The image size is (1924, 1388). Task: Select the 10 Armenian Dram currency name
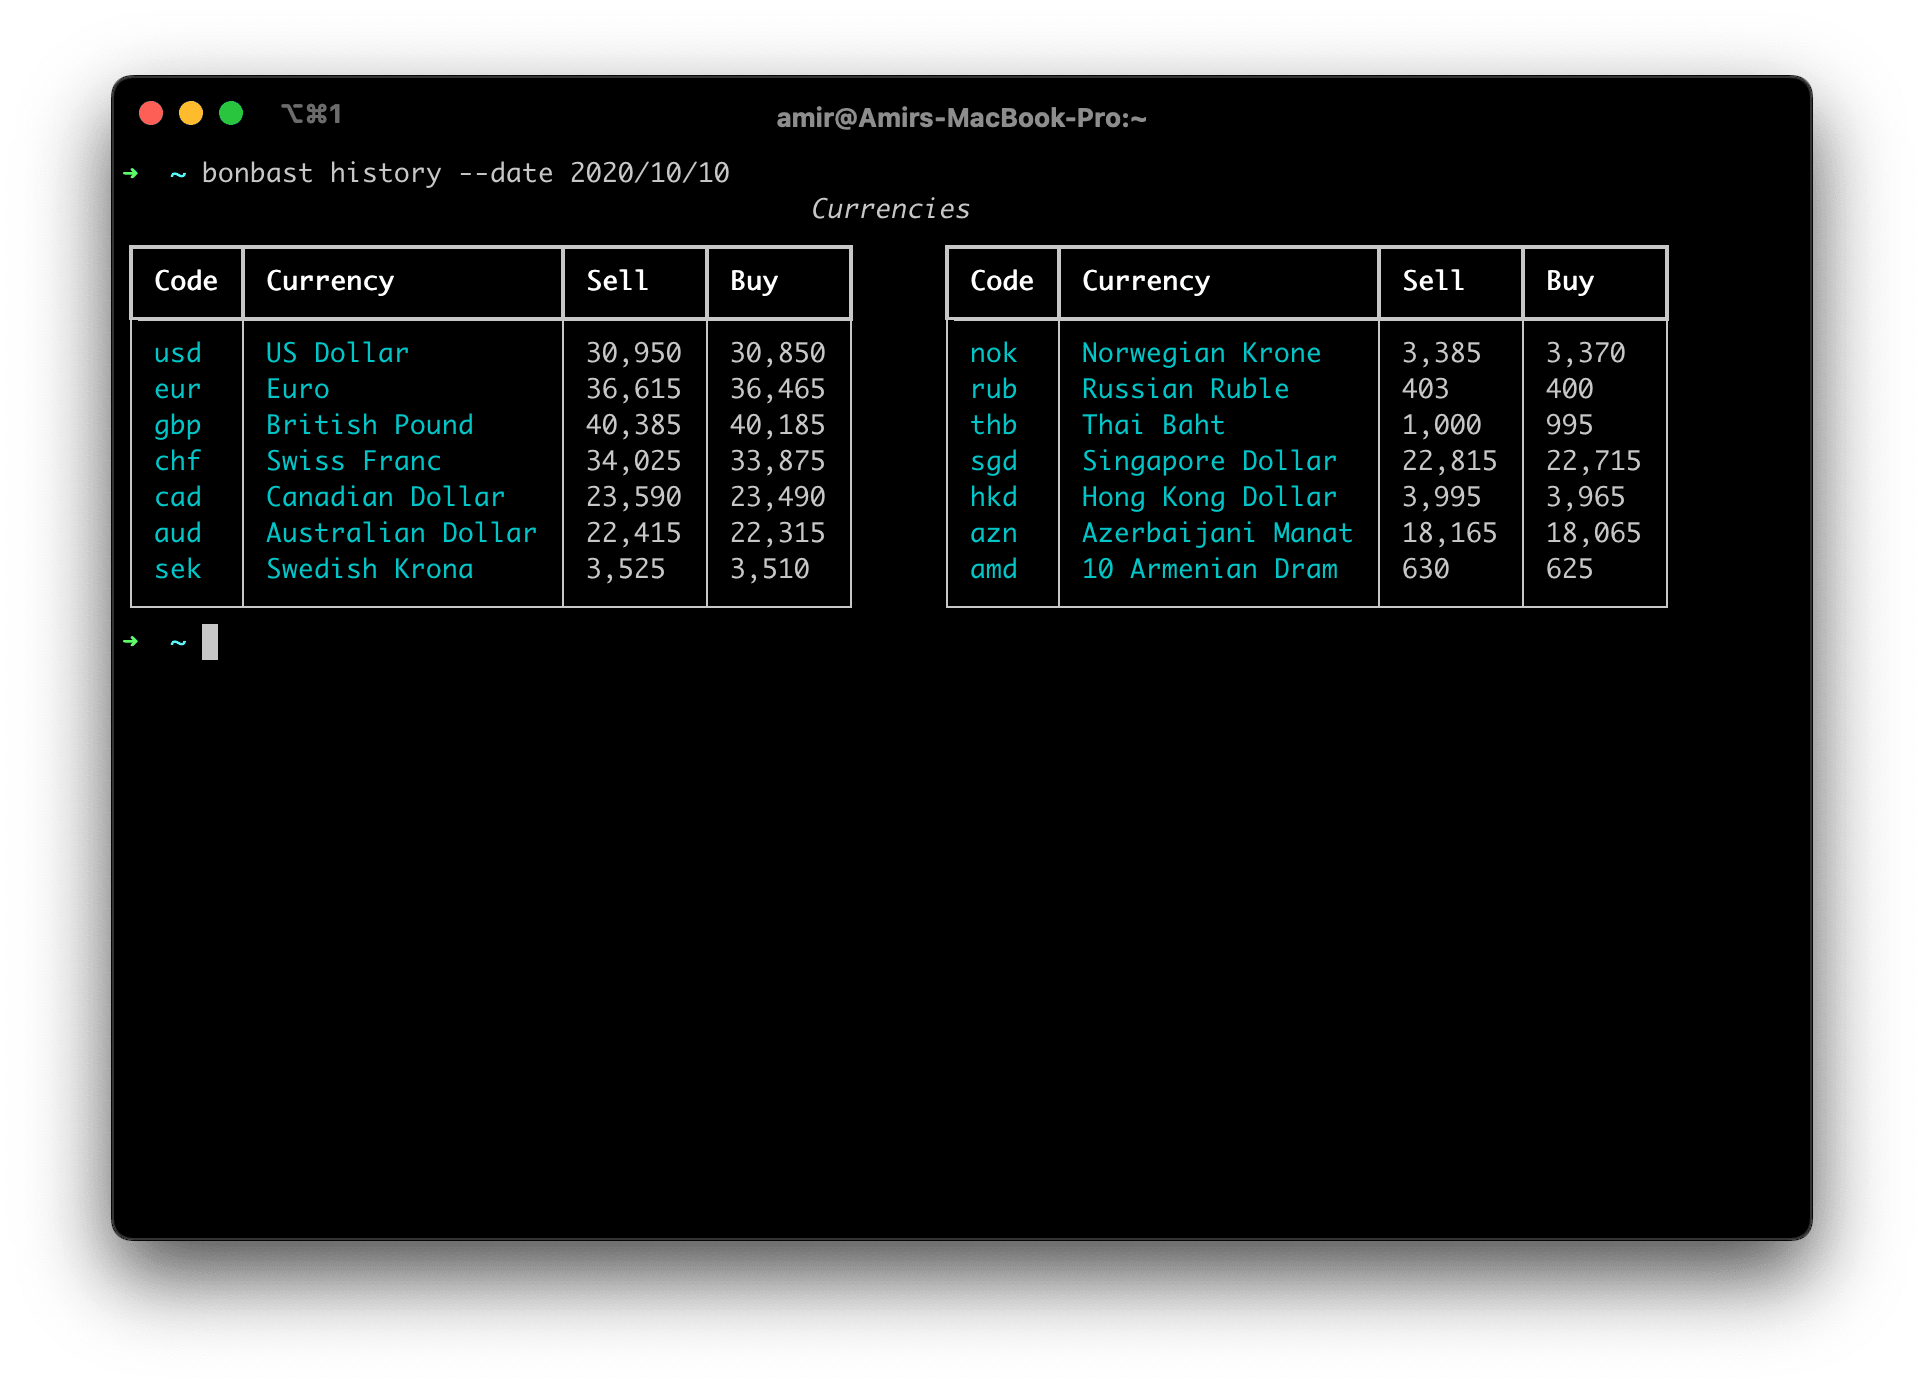(x=1210, y=569)
